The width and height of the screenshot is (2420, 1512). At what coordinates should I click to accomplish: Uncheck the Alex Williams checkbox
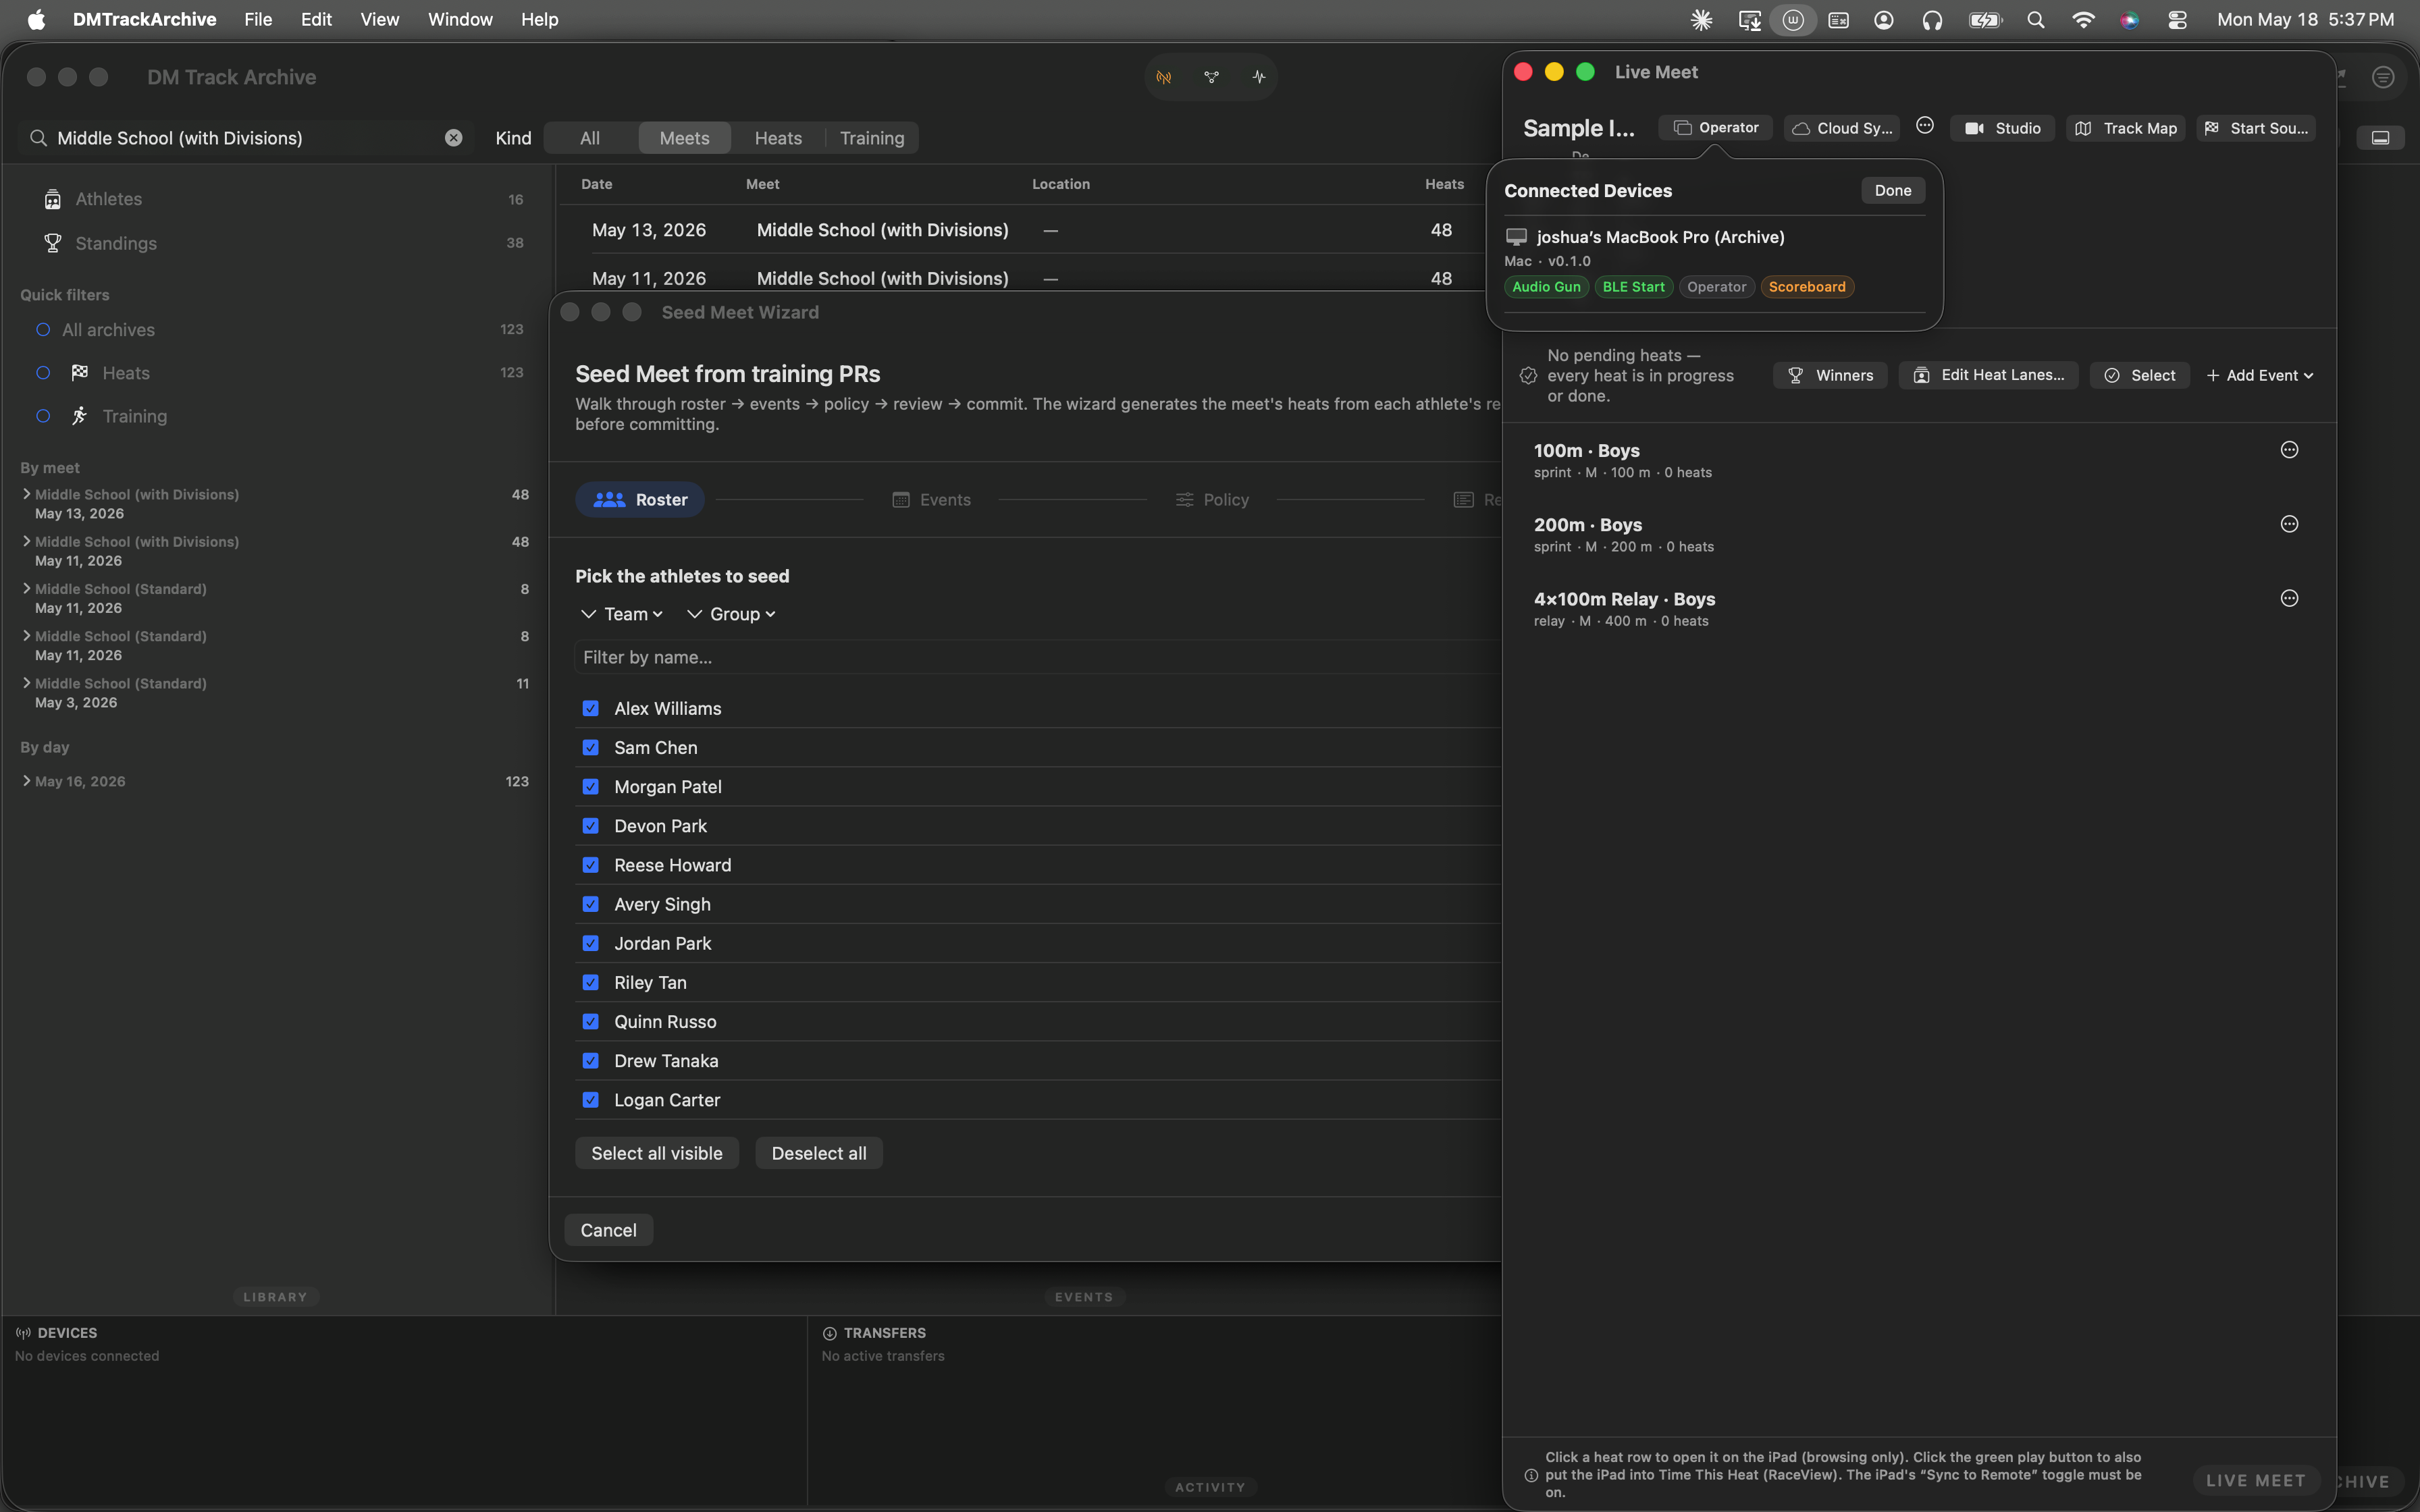[591, 708]
